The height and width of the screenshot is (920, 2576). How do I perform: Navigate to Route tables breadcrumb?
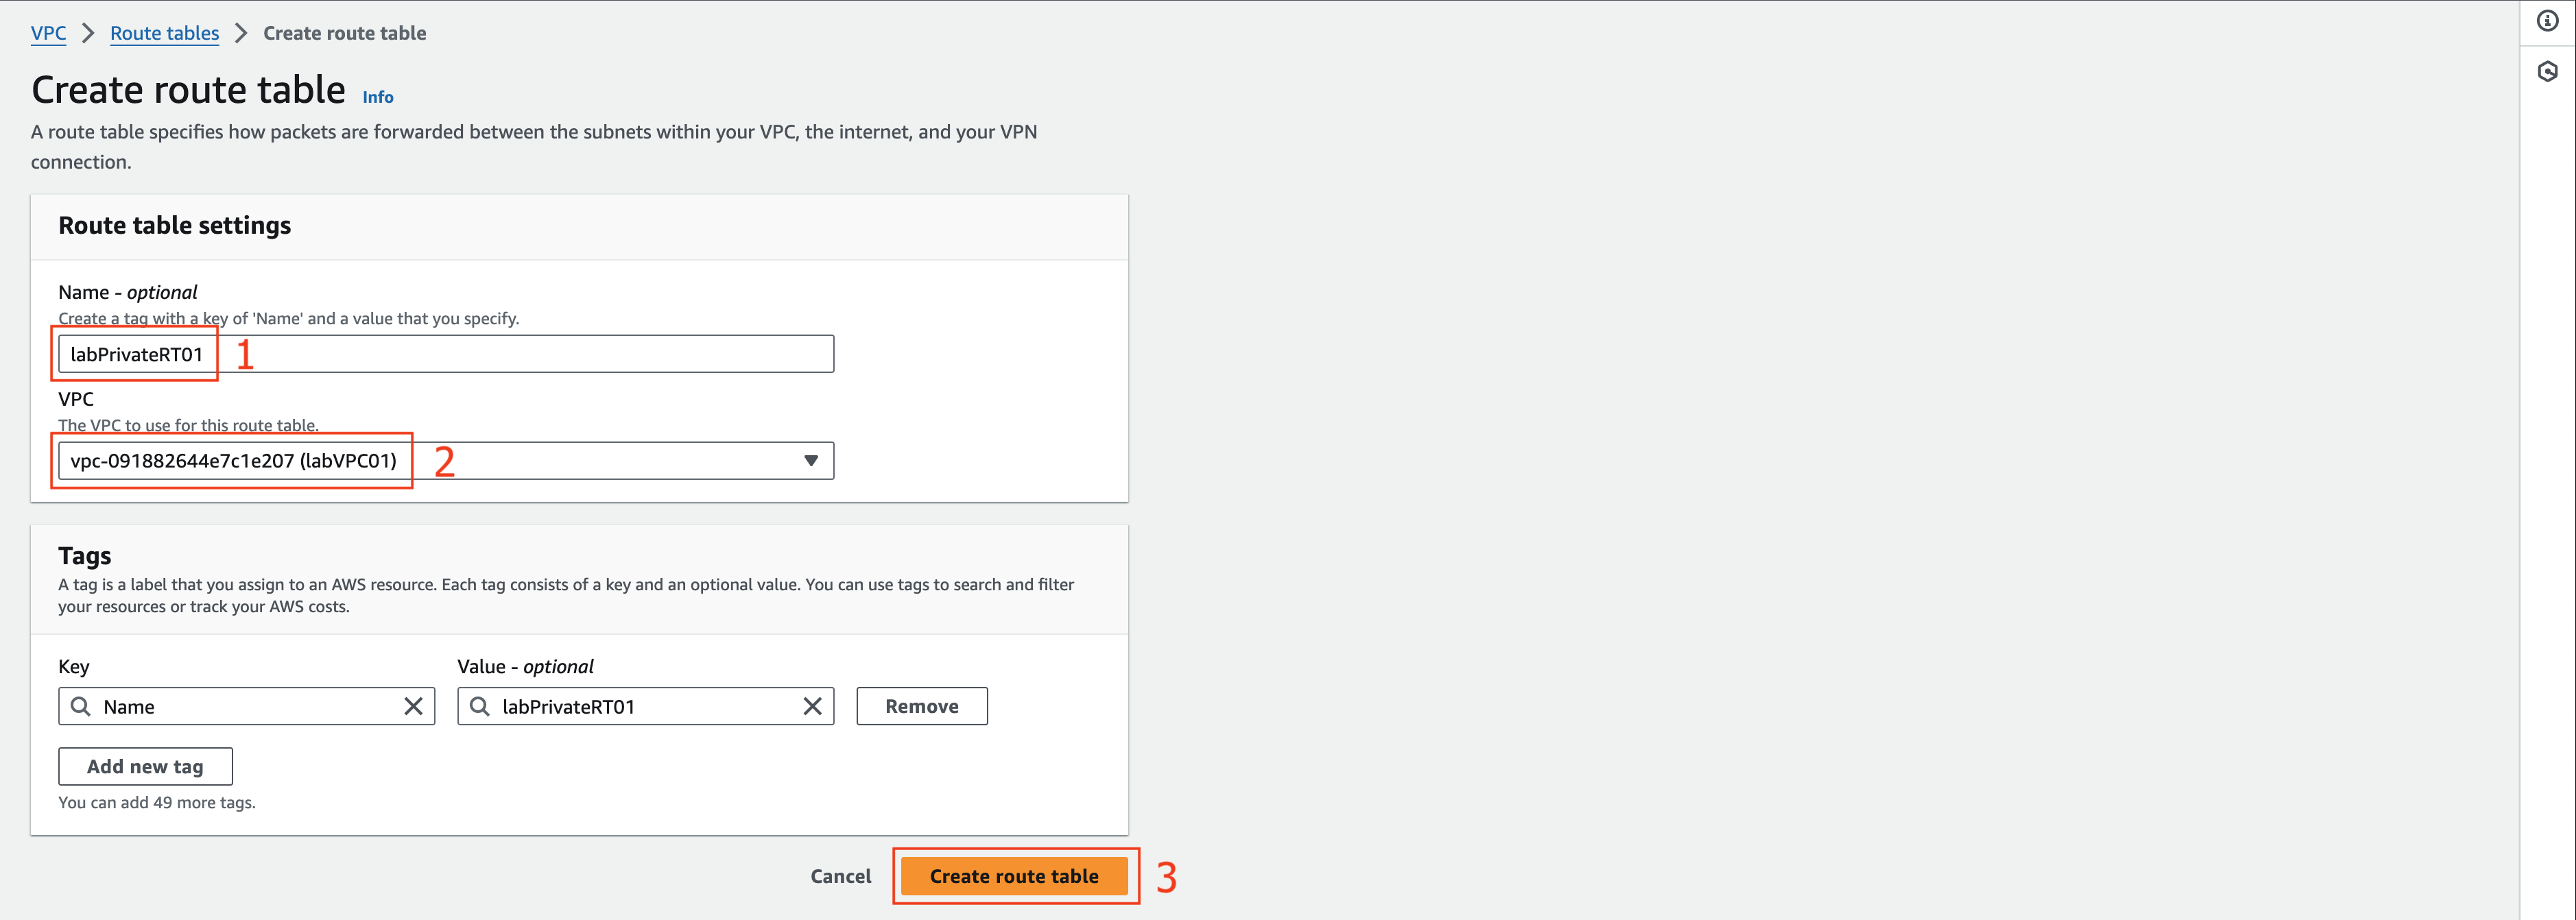click(164, 33)
